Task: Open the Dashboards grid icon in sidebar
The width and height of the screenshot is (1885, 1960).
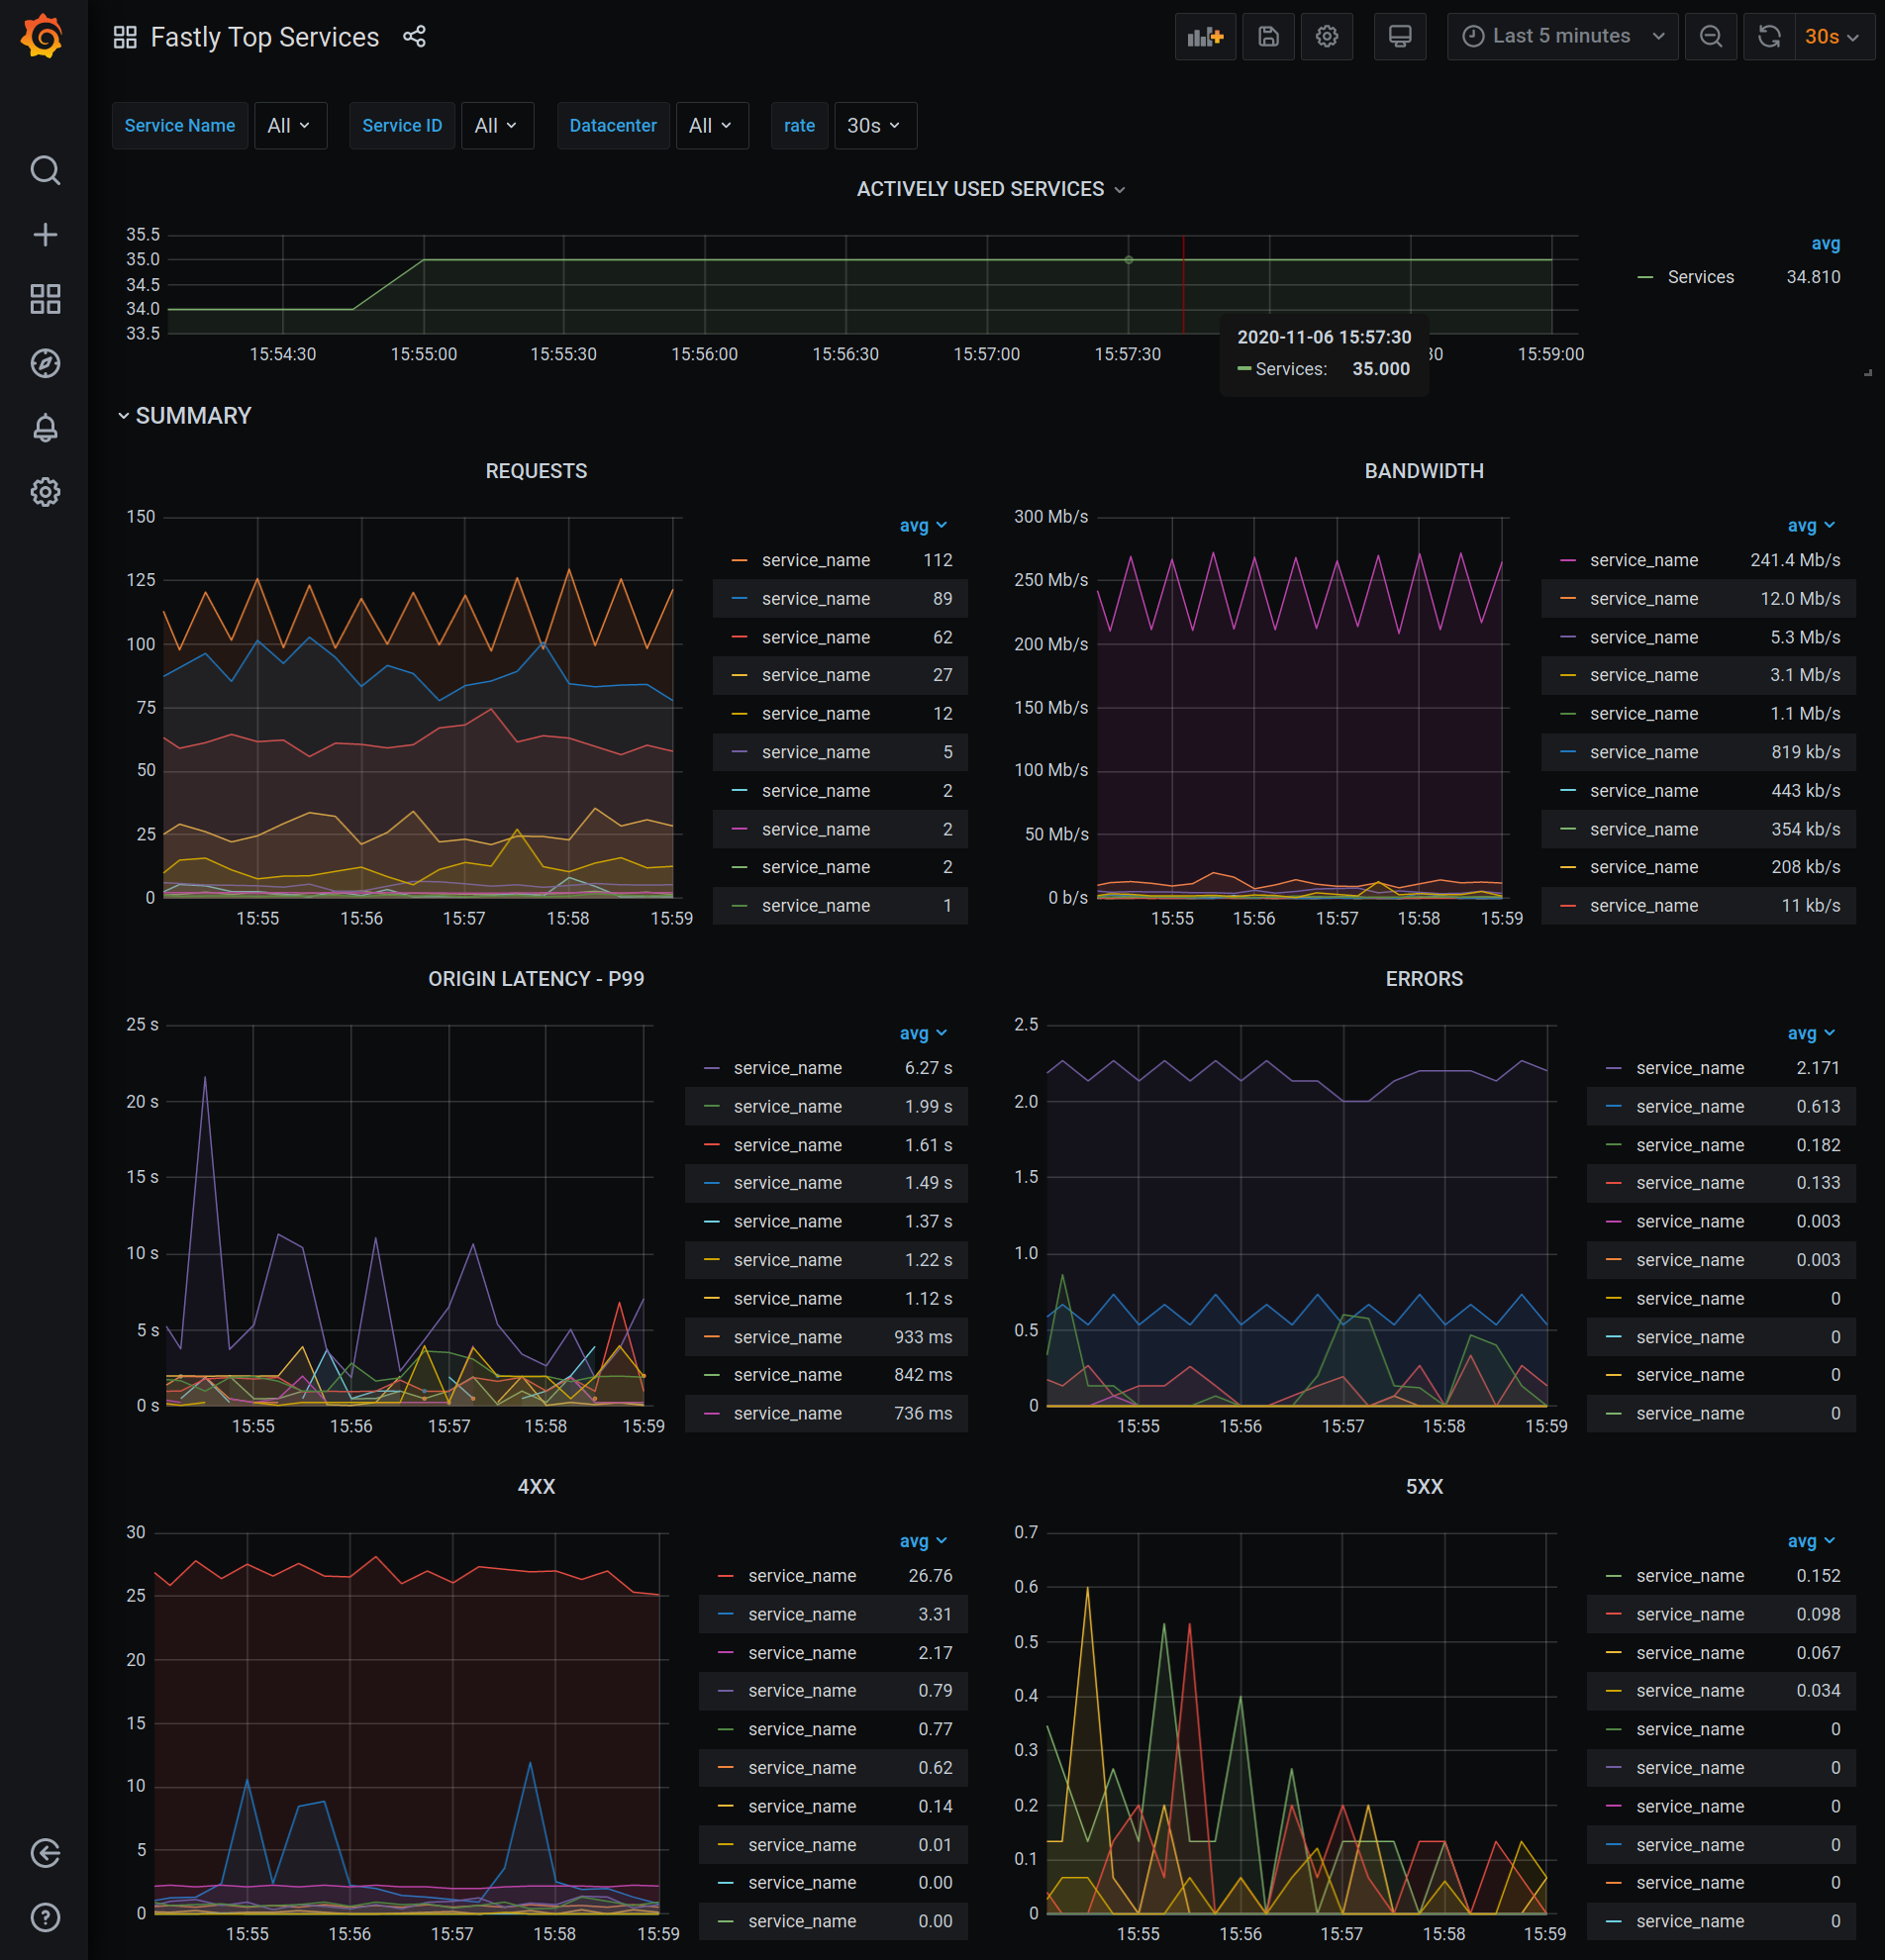Action: [45, 299]
